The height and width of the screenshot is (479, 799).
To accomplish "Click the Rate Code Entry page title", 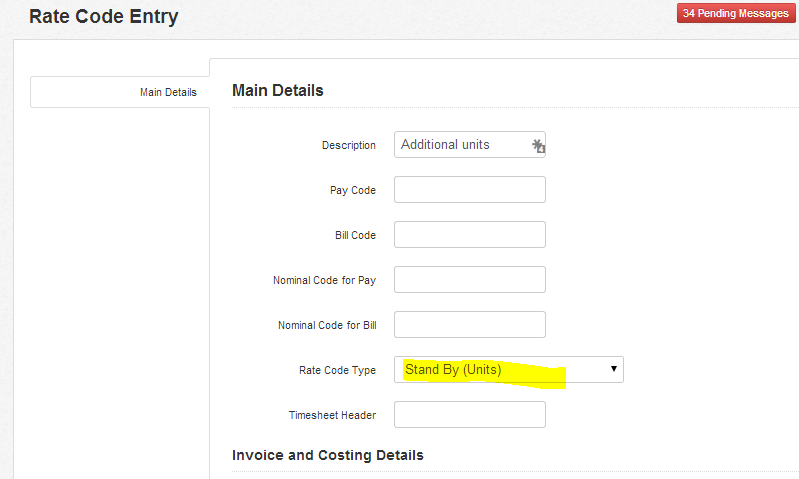I will click(x=103, y=16).
